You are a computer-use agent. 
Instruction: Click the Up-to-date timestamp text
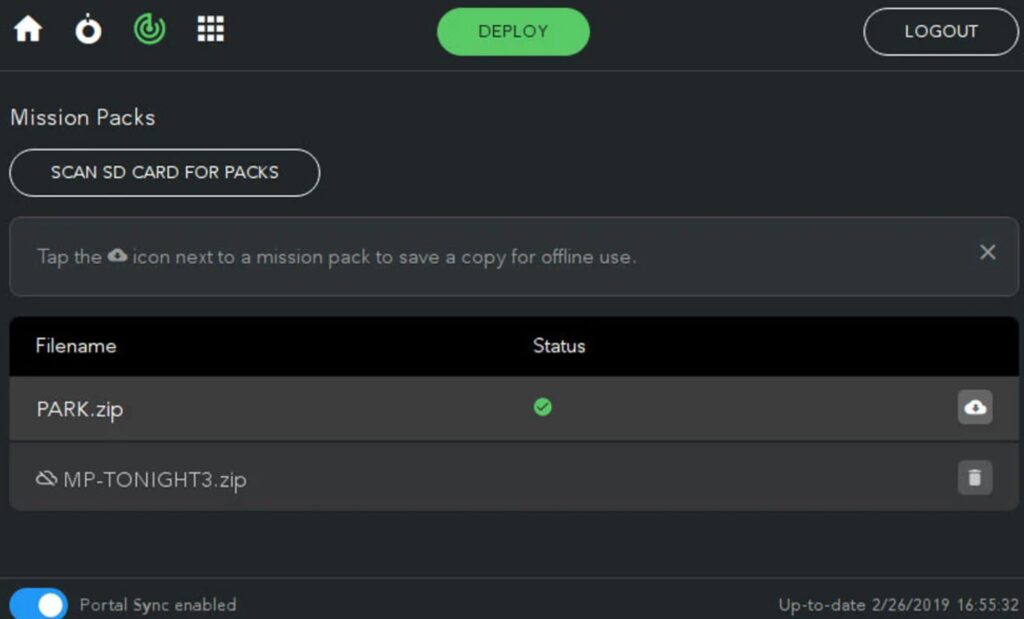coord(898,605)
